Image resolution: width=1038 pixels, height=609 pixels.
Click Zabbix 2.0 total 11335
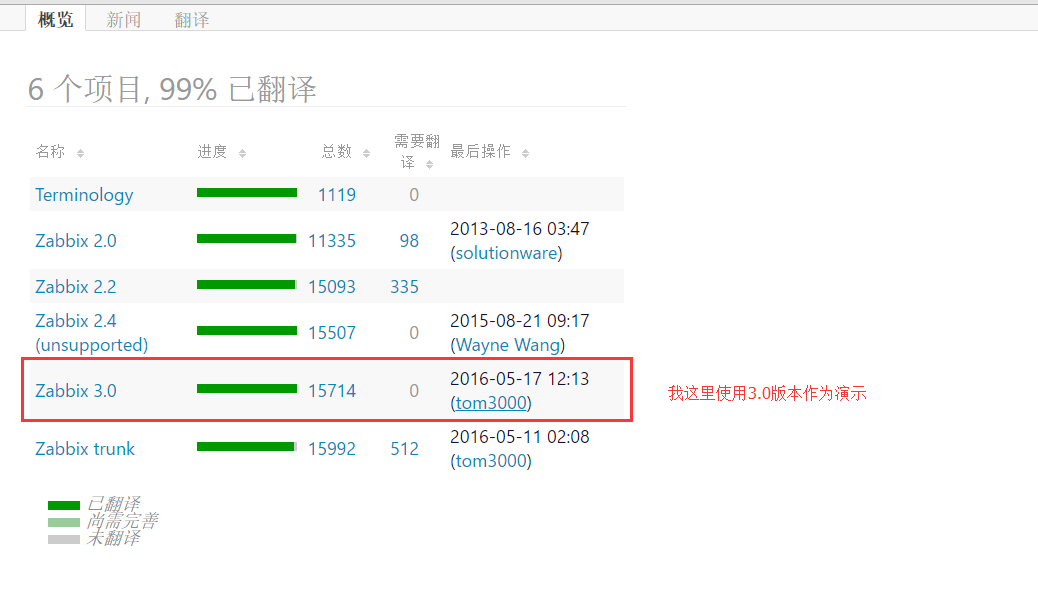coord(332,240)
